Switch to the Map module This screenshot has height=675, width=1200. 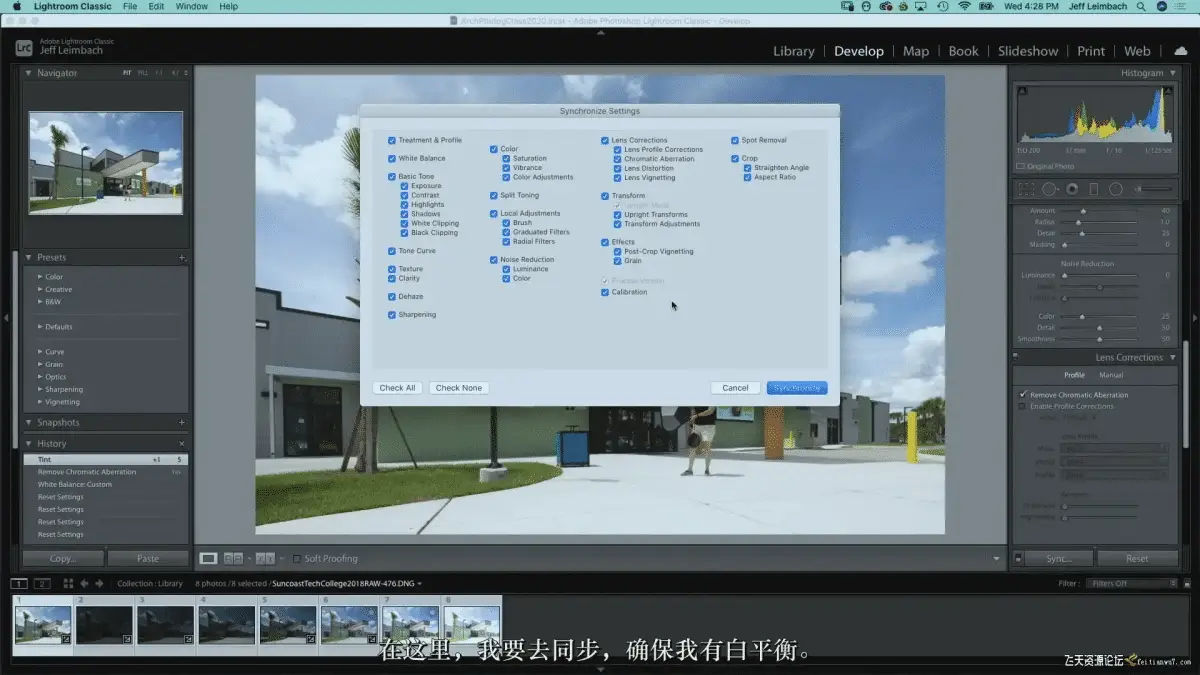tap(916, 51)
